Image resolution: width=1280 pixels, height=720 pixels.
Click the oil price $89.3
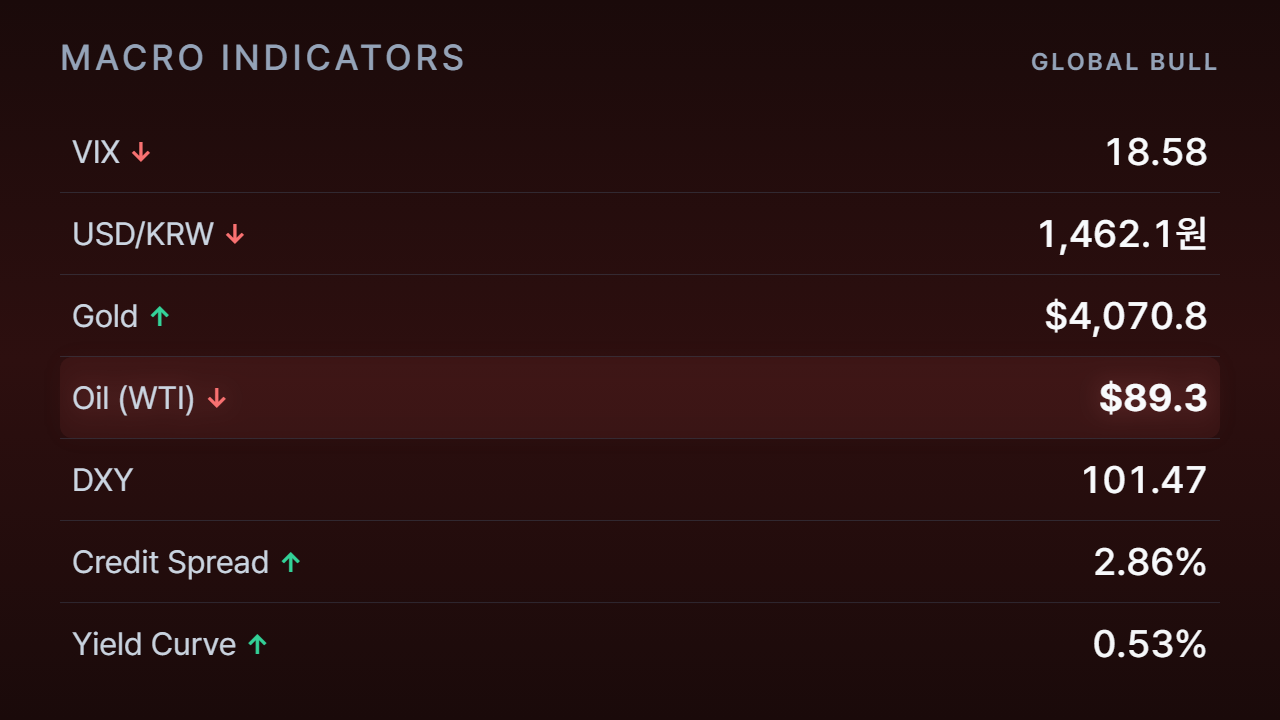1153,398
